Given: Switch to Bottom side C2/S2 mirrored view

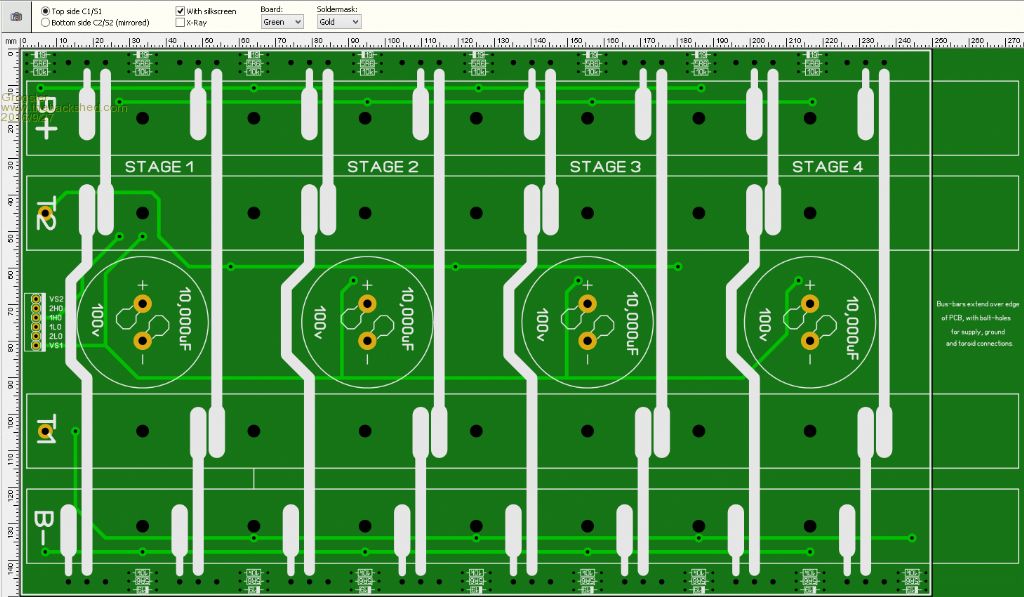Looking at the screenshot, I should [46, 21].
